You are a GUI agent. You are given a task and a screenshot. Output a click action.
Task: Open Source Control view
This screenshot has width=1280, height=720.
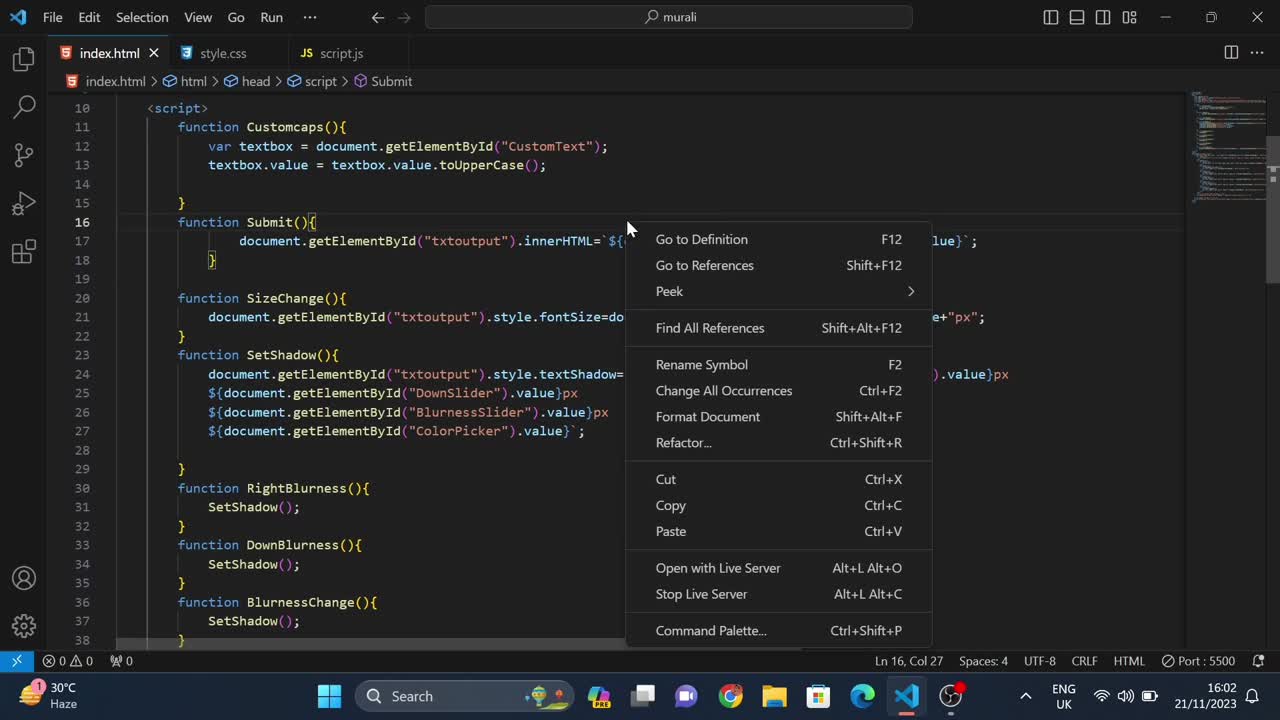[24, 155]
